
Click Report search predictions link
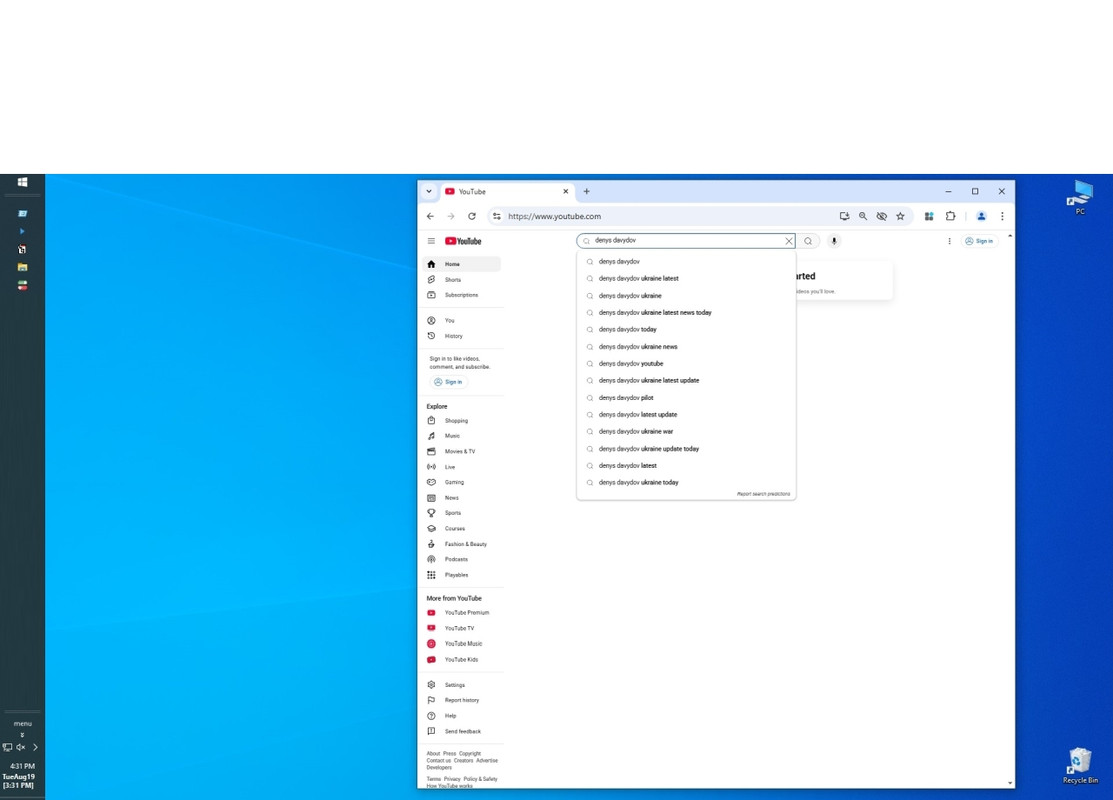click(763, 494)
